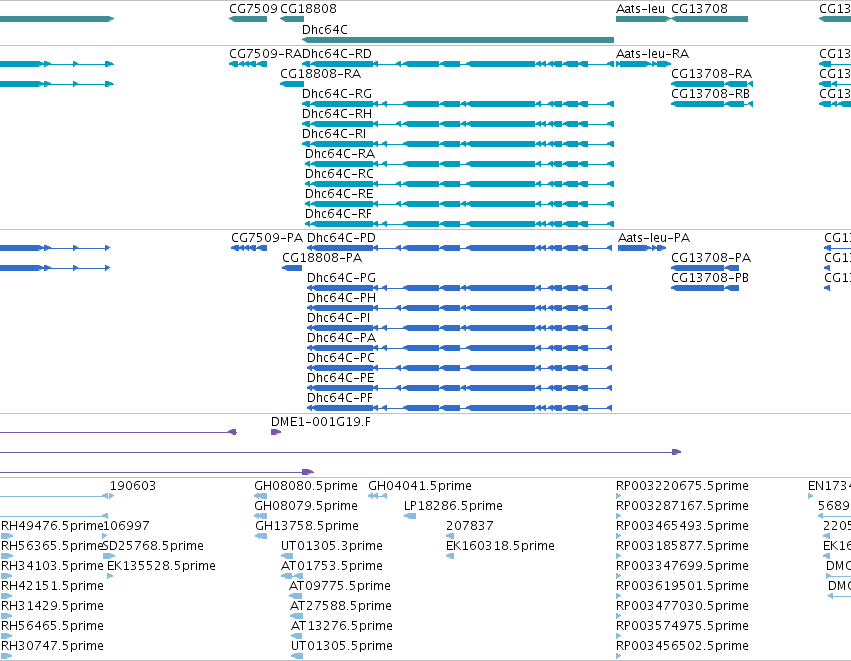Open transcript Dhc64C-RH
Image resolution: width=851 pixels, height=661 pixels.
(336, 114)
